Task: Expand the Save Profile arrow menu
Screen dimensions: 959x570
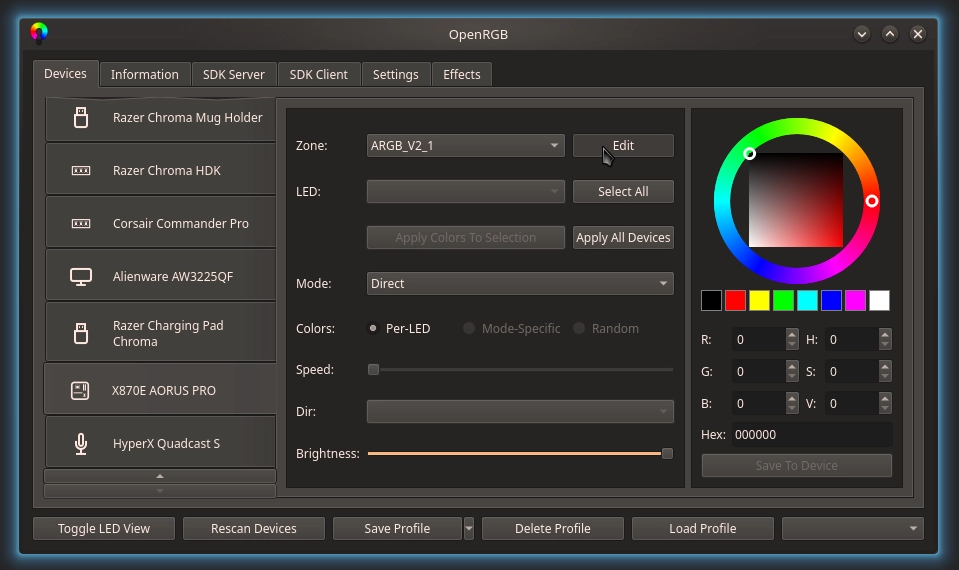Action: click(469, 528)
